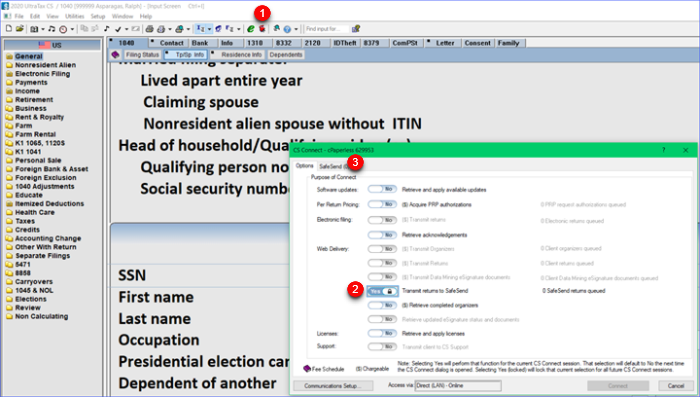Select the Health Care folder
This screenshot has width=700, height=397.
[35, 212]
